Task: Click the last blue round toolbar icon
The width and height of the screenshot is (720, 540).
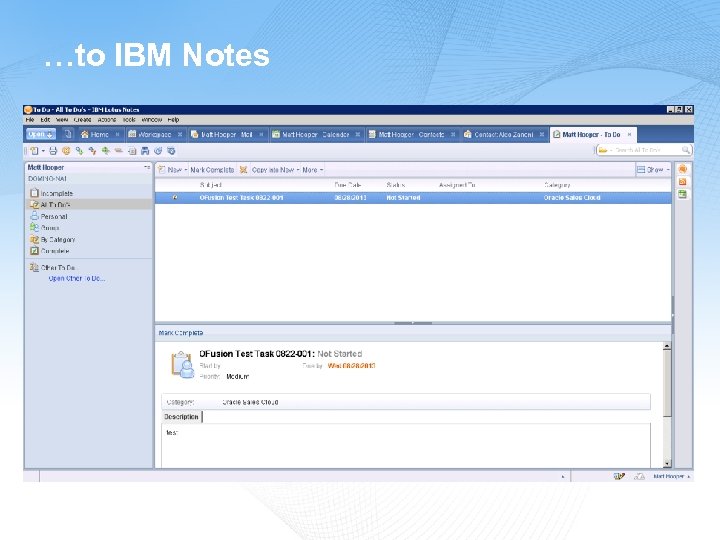Action: [x=171, y=151]
